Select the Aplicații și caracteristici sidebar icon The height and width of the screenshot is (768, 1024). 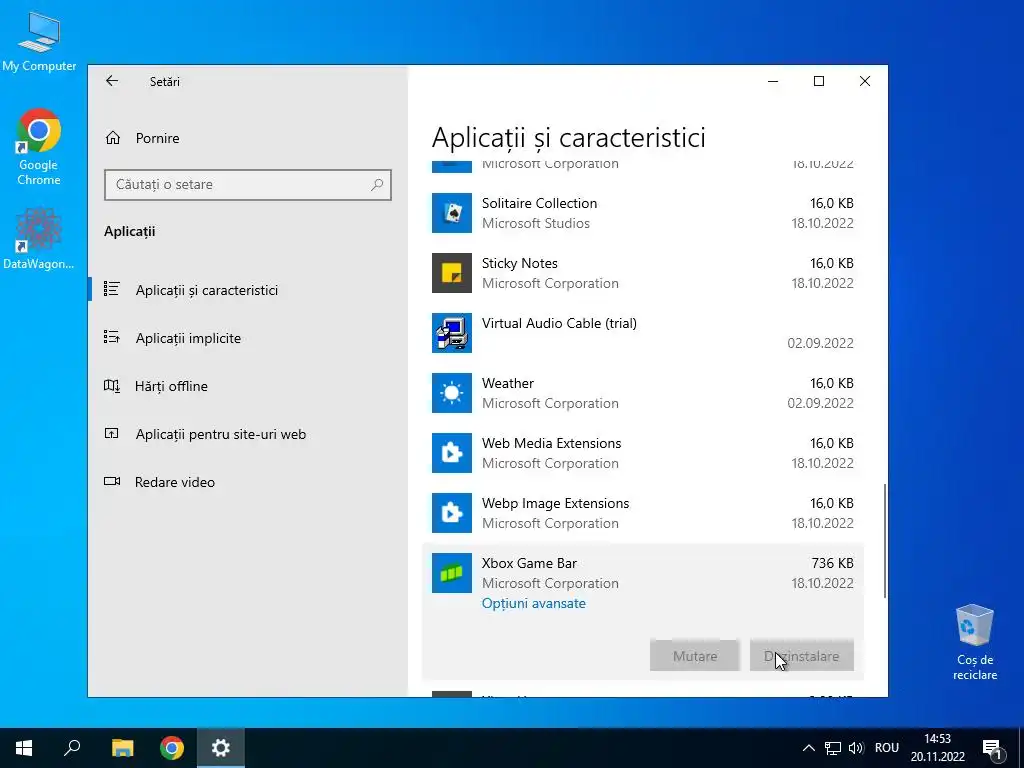click(112, 289)
